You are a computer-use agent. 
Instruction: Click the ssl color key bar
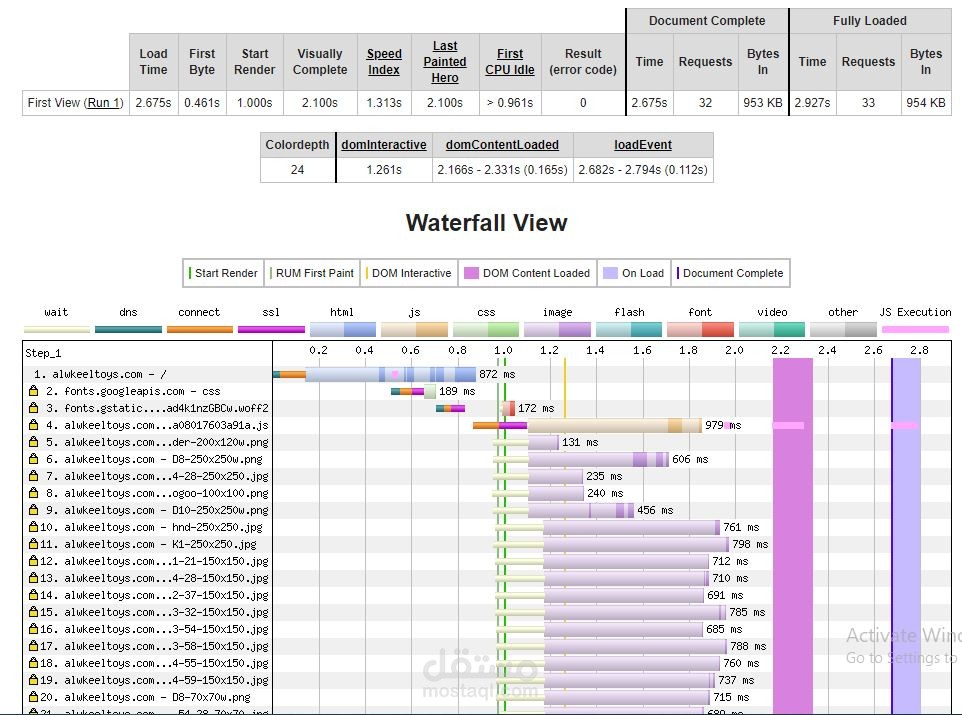pyautogui.click(x=271, y=330)
